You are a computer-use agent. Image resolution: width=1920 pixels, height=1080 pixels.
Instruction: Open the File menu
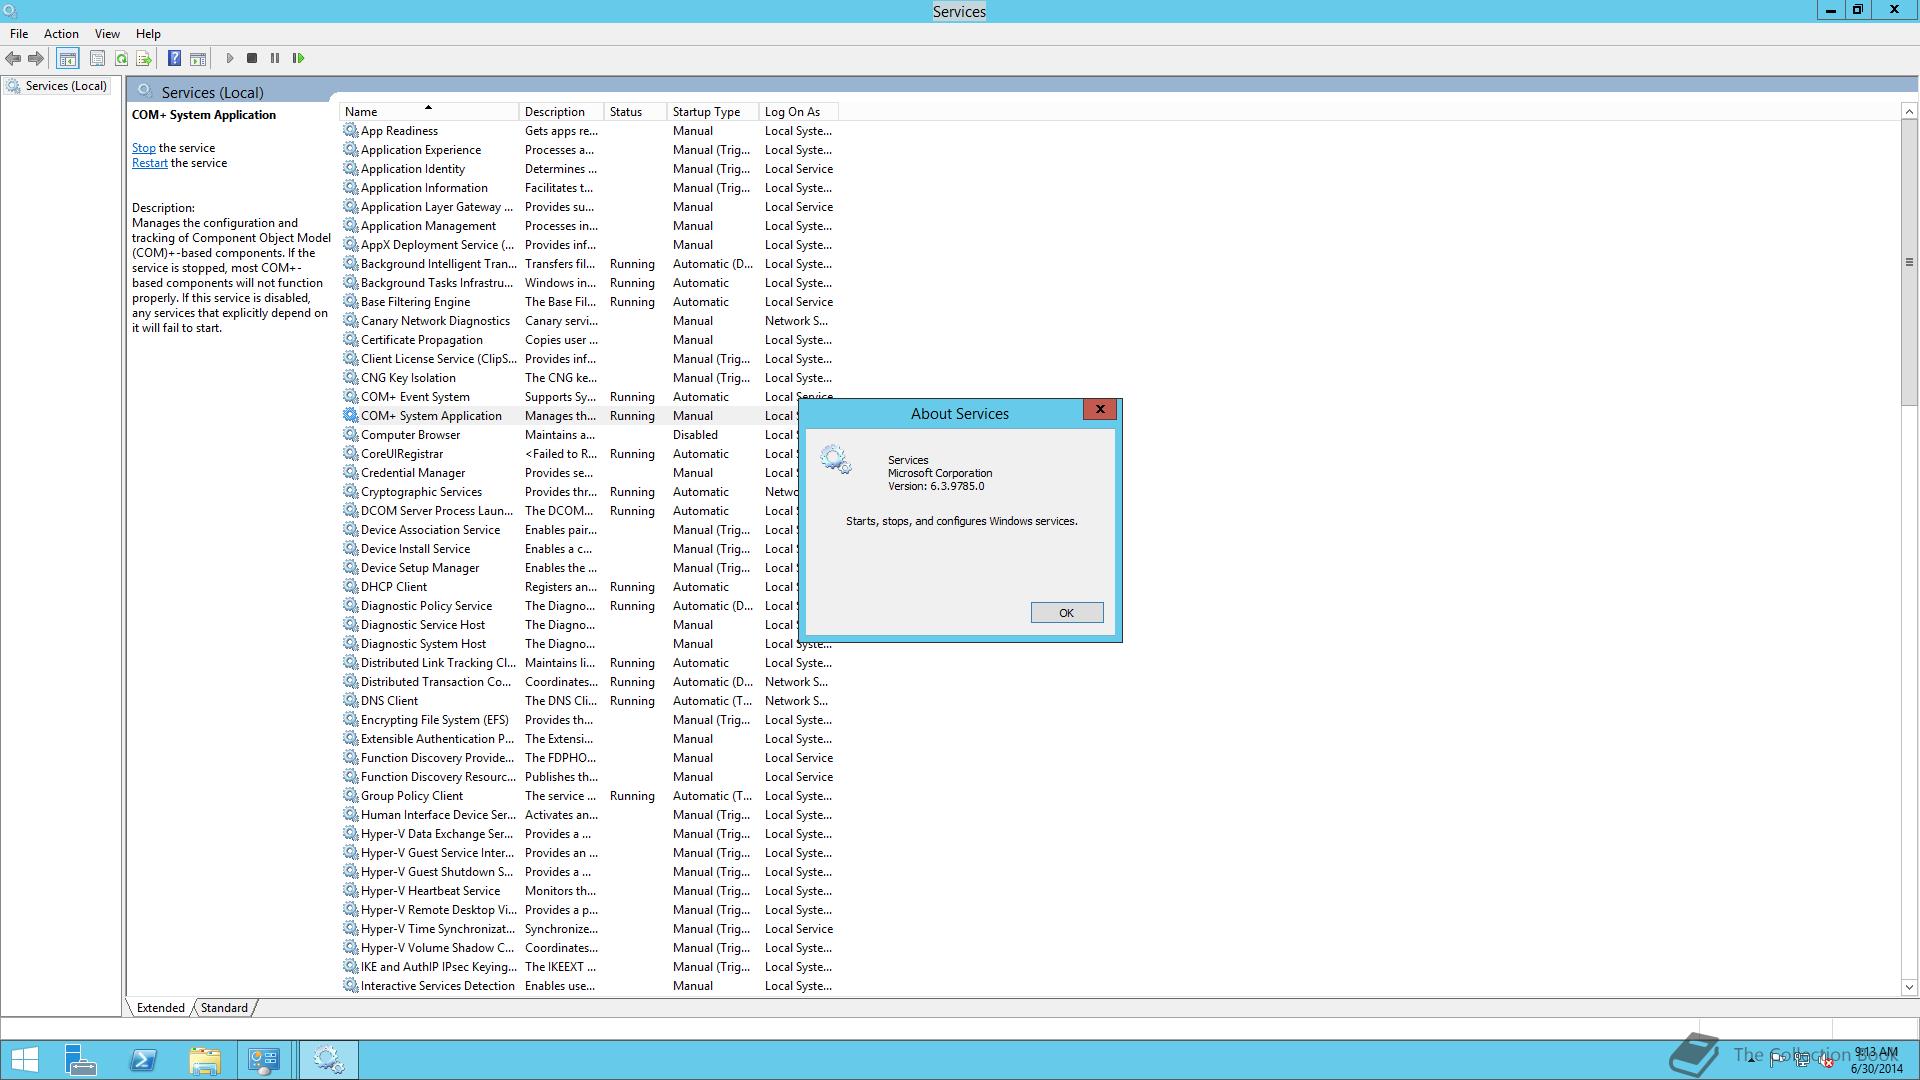click(19, 33)
